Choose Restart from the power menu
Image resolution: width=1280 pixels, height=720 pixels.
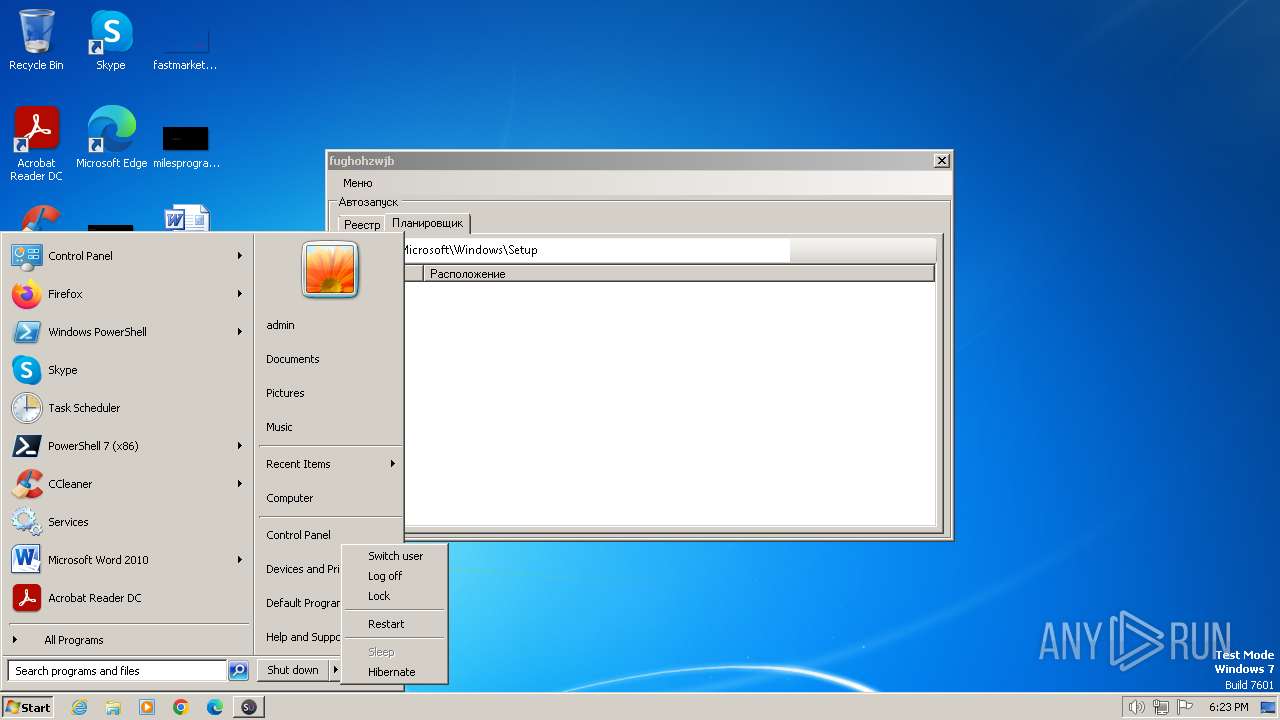coord(395,624)
